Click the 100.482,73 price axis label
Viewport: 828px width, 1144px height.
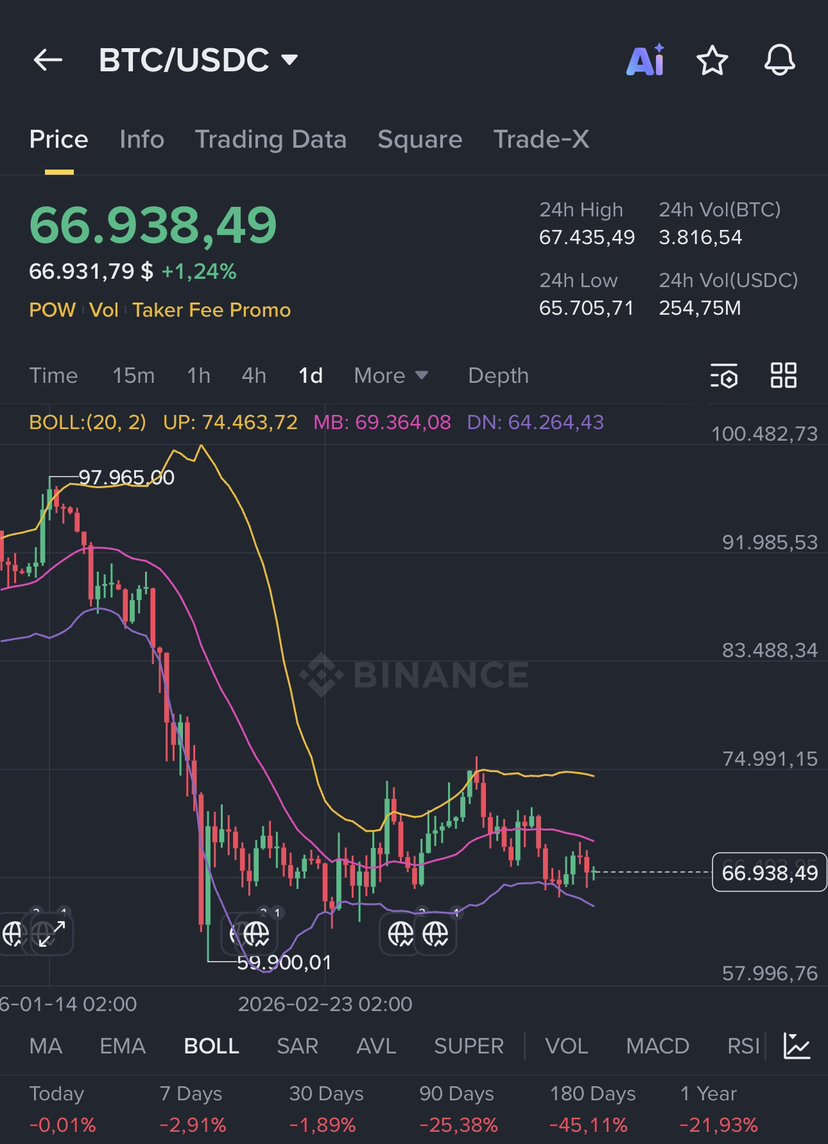pyautogui.click(x=765, y=434)
